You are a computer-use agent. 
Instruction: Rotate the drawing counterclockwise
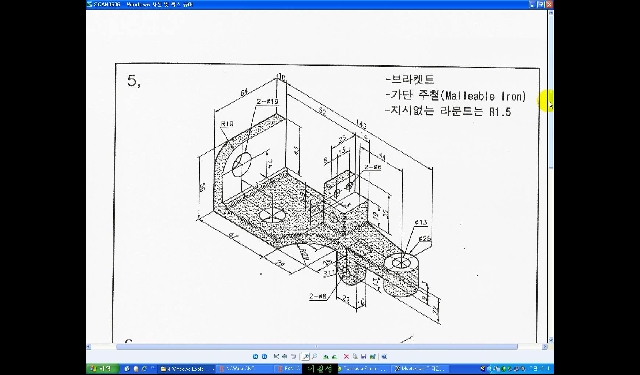334,357
